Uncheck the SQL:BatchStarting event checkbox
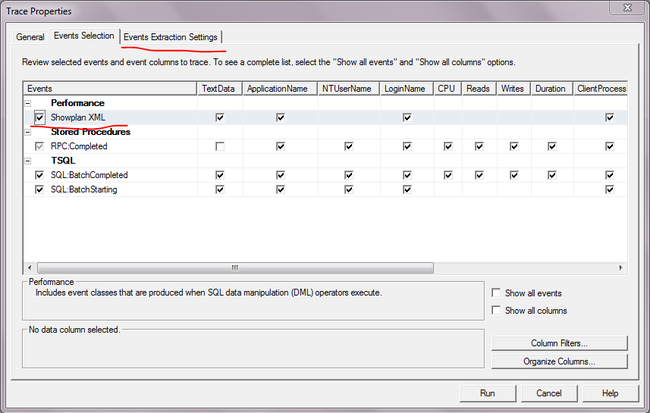 coord(39,189)
